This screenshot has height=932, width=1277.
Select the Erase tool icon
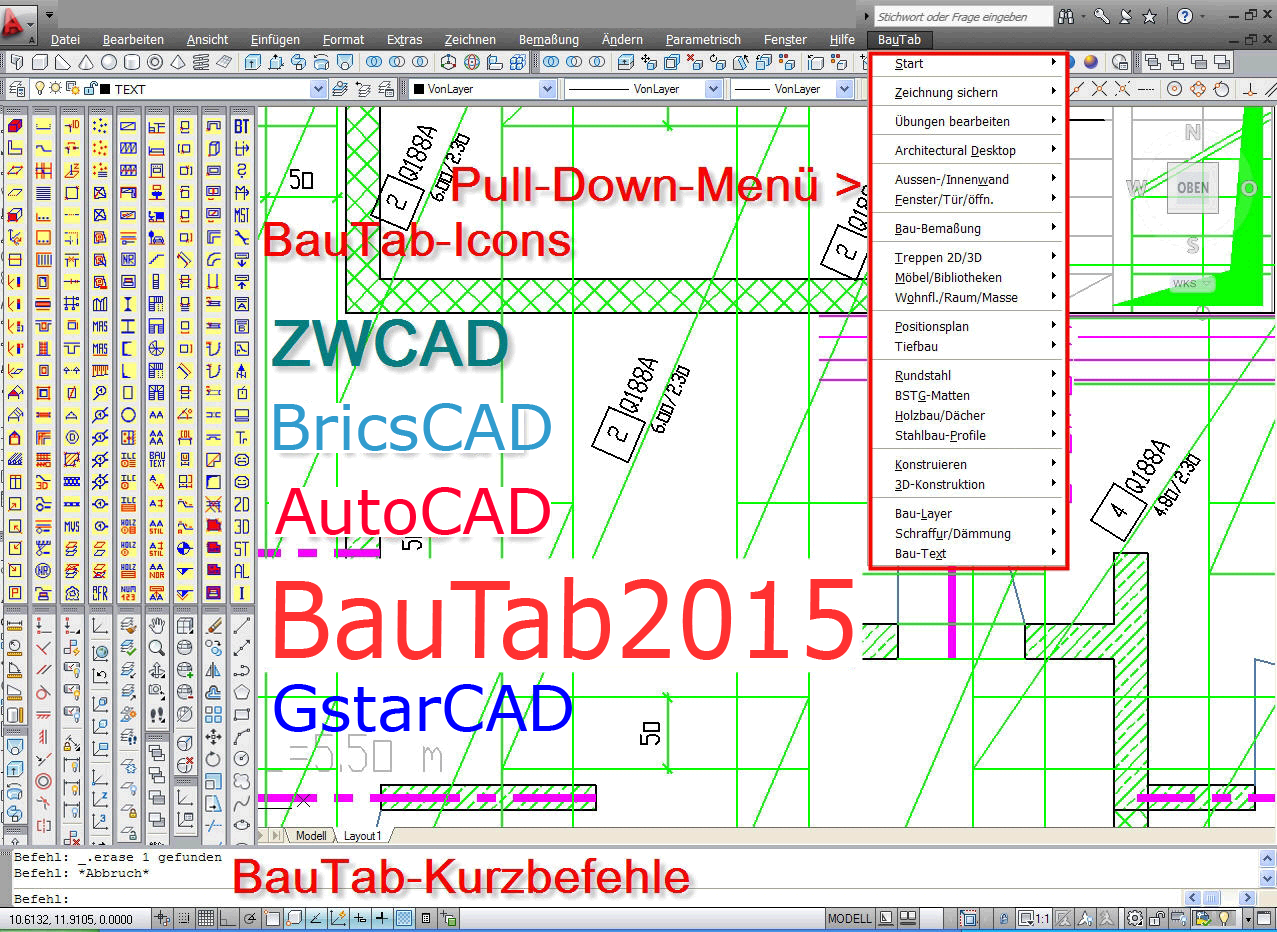click(x=214, y=626)
